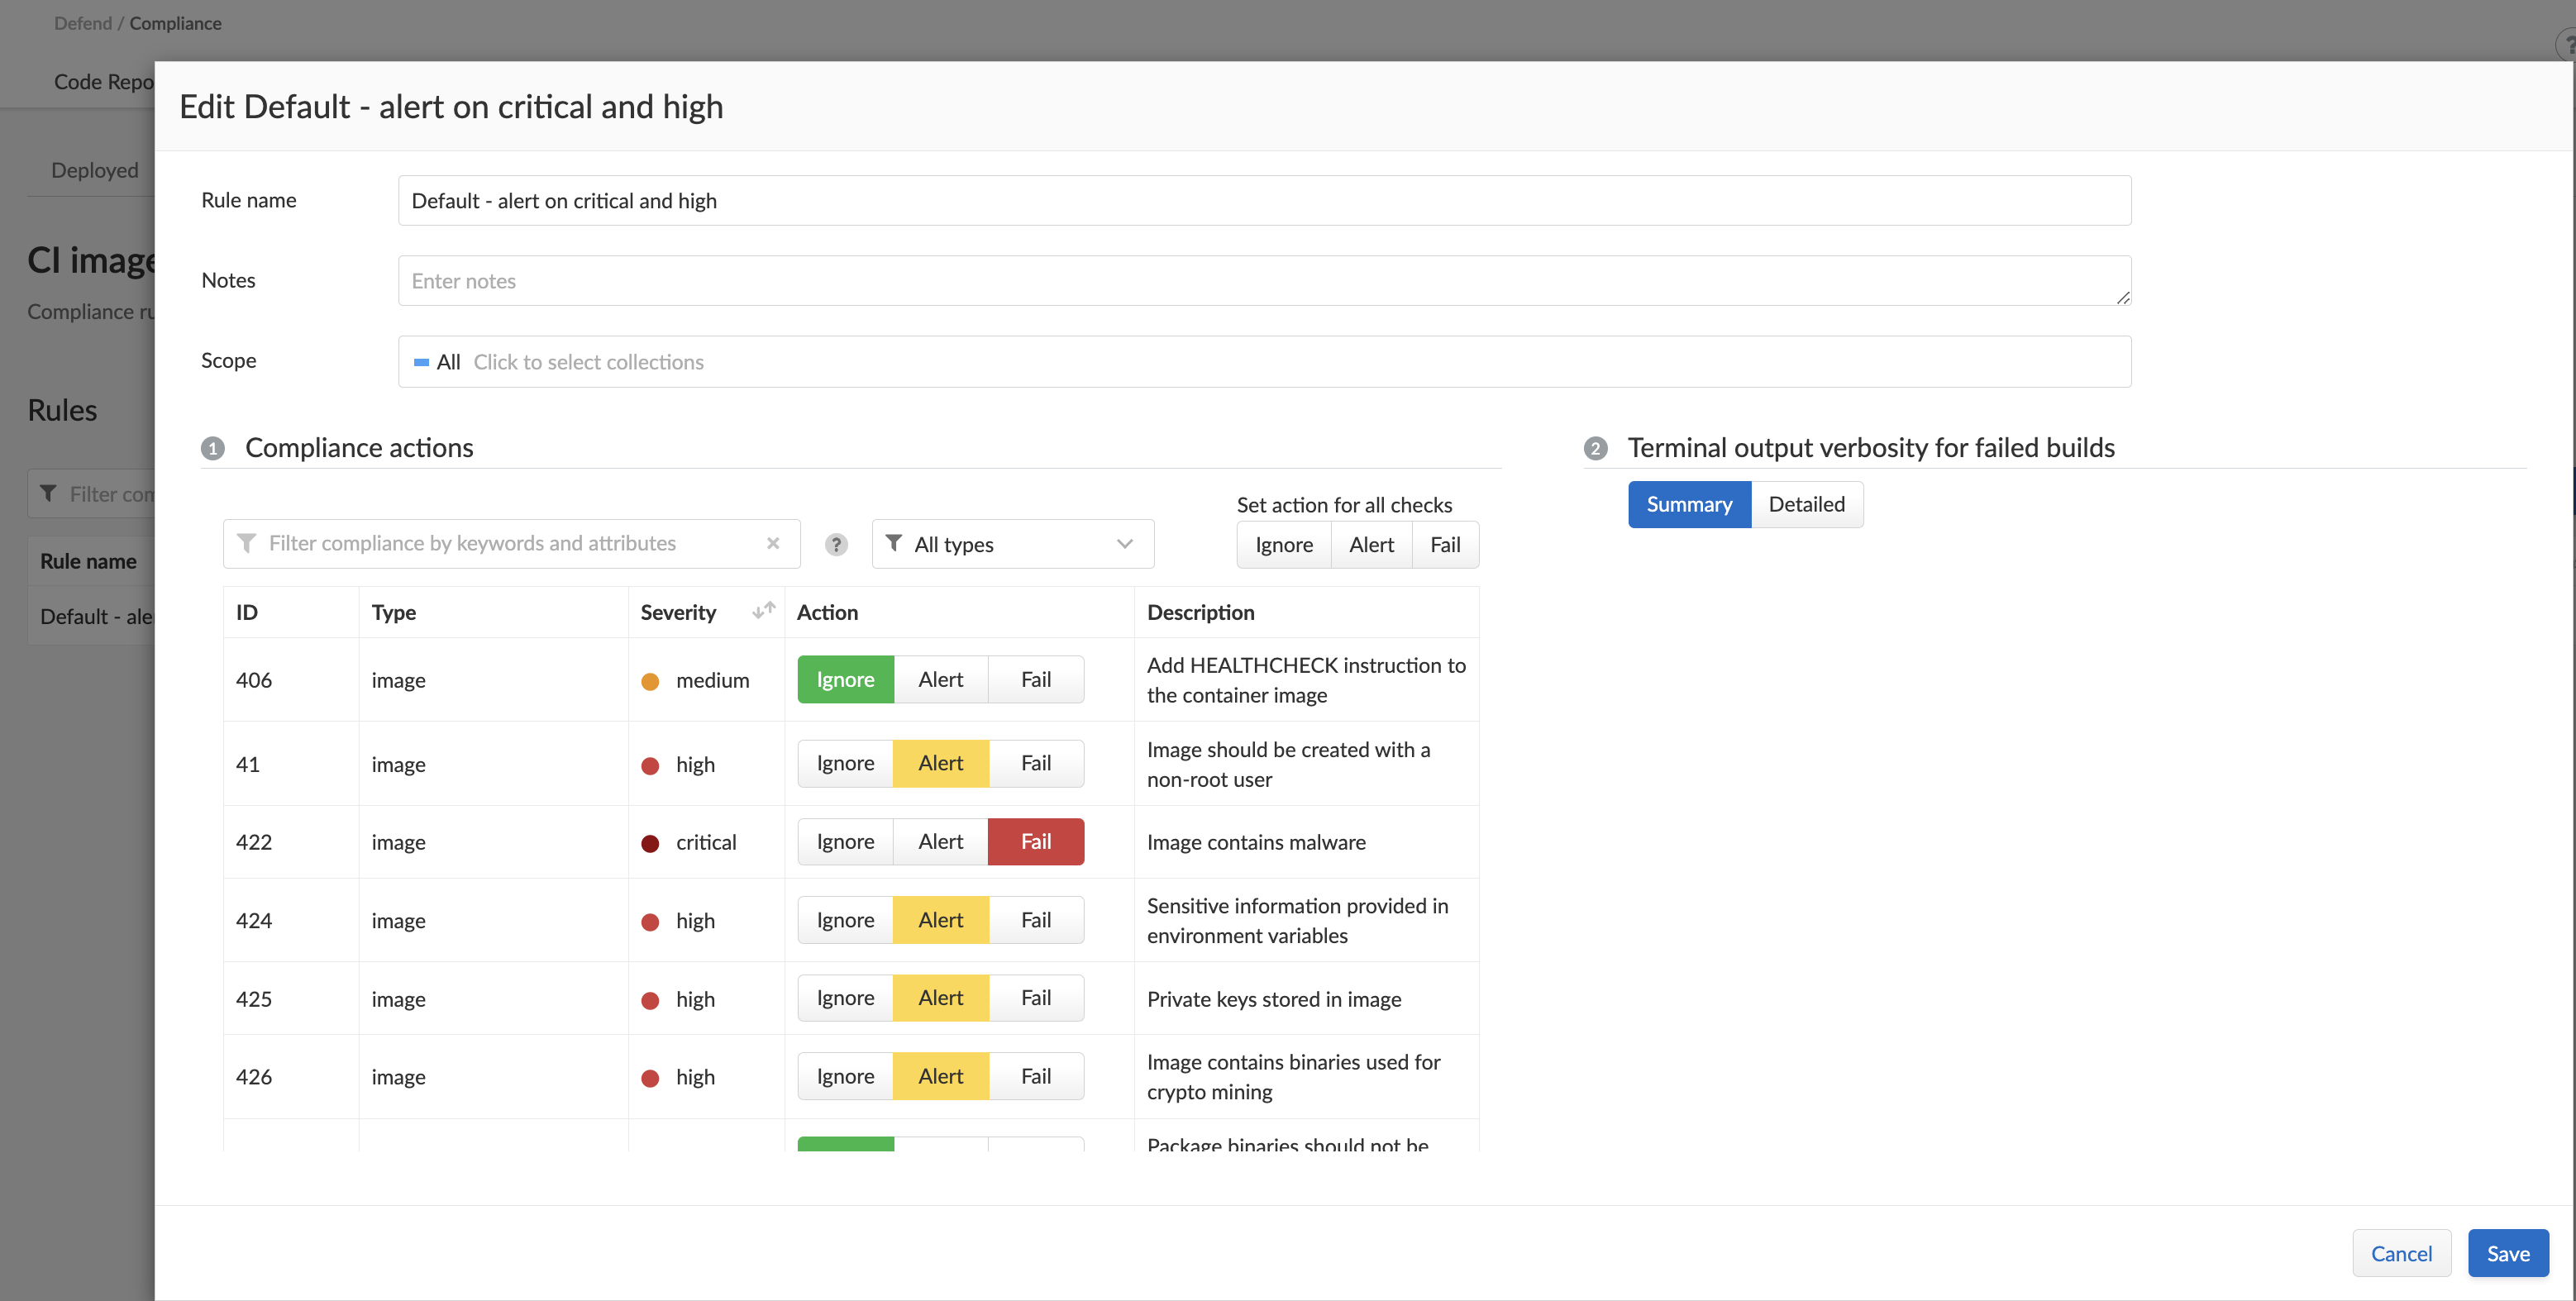The height and width of the screenshot is (1301, 2576).
Task: Click the Scope collections selector
Action: coord(1264,362)
